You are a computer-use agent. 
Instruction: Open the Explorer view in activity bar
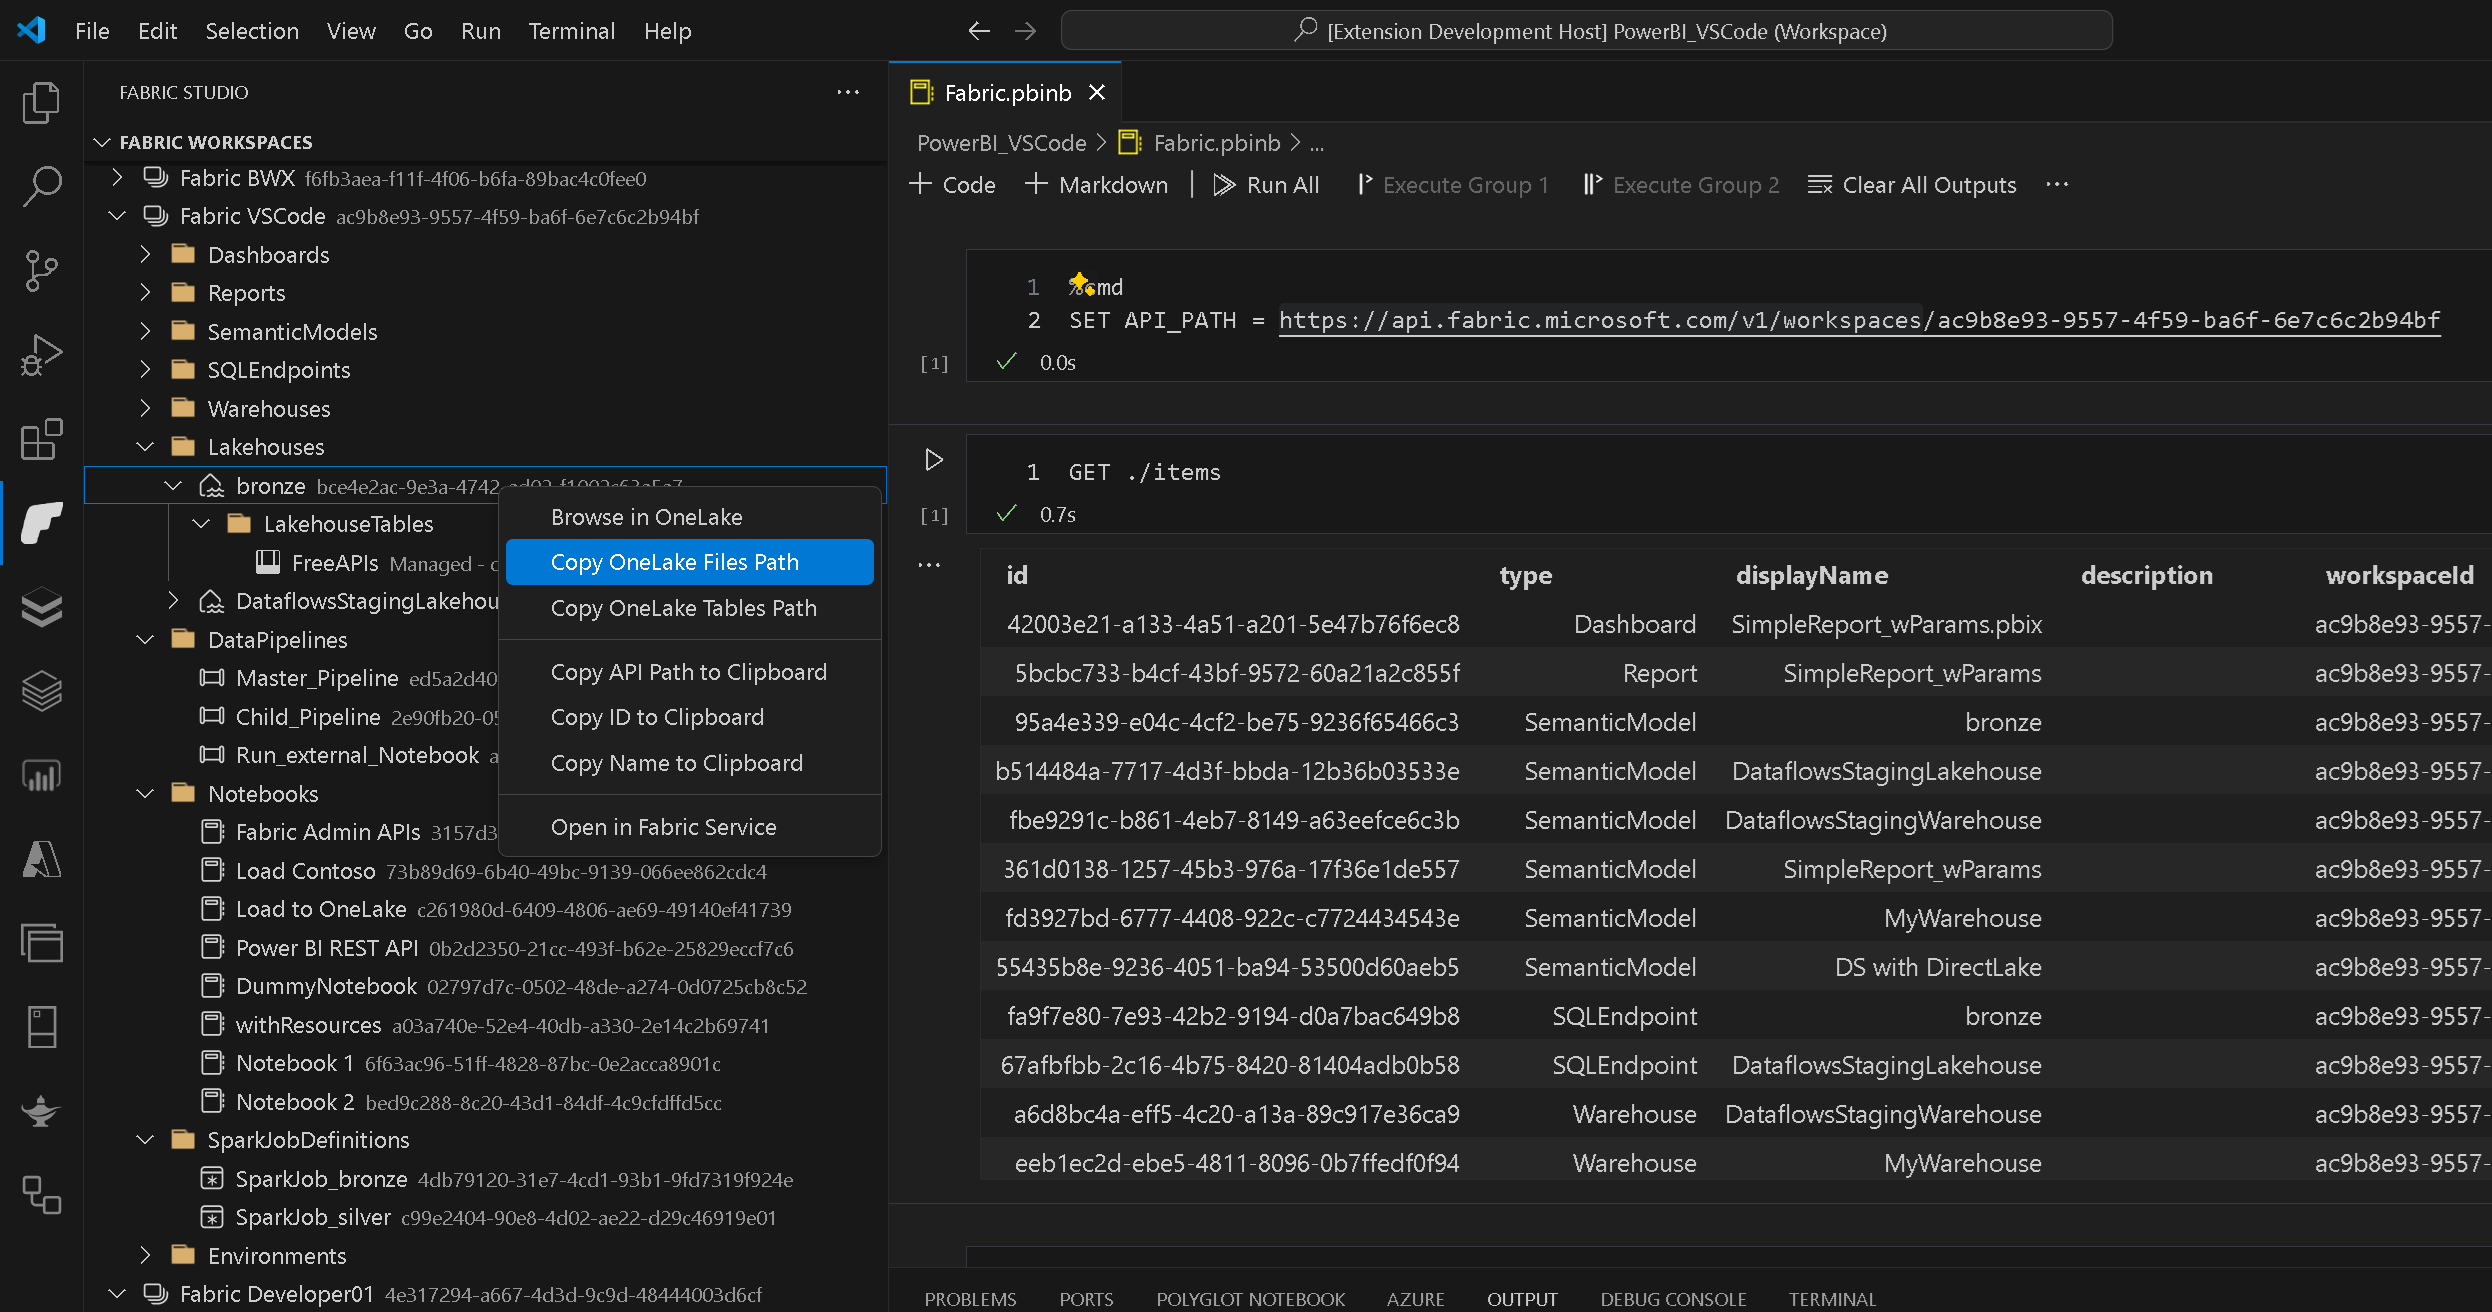point(41,102)
